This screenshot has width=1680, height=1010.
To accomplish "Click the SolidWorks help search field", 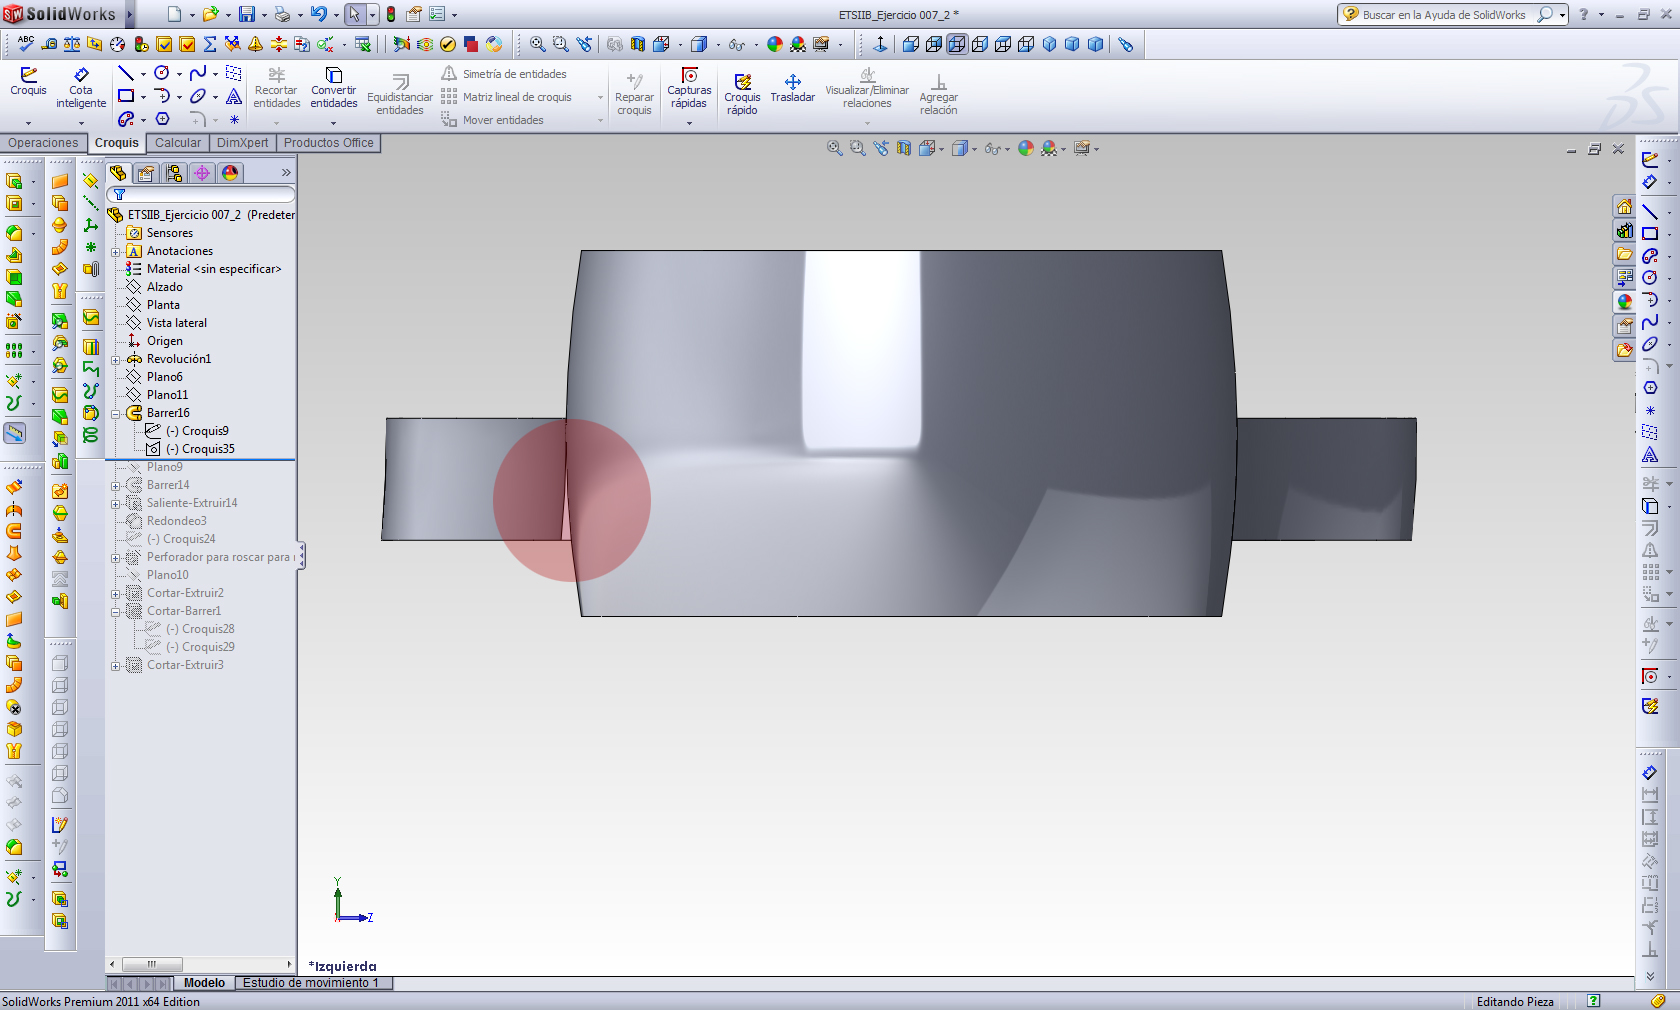I will tap(1444, 15).
